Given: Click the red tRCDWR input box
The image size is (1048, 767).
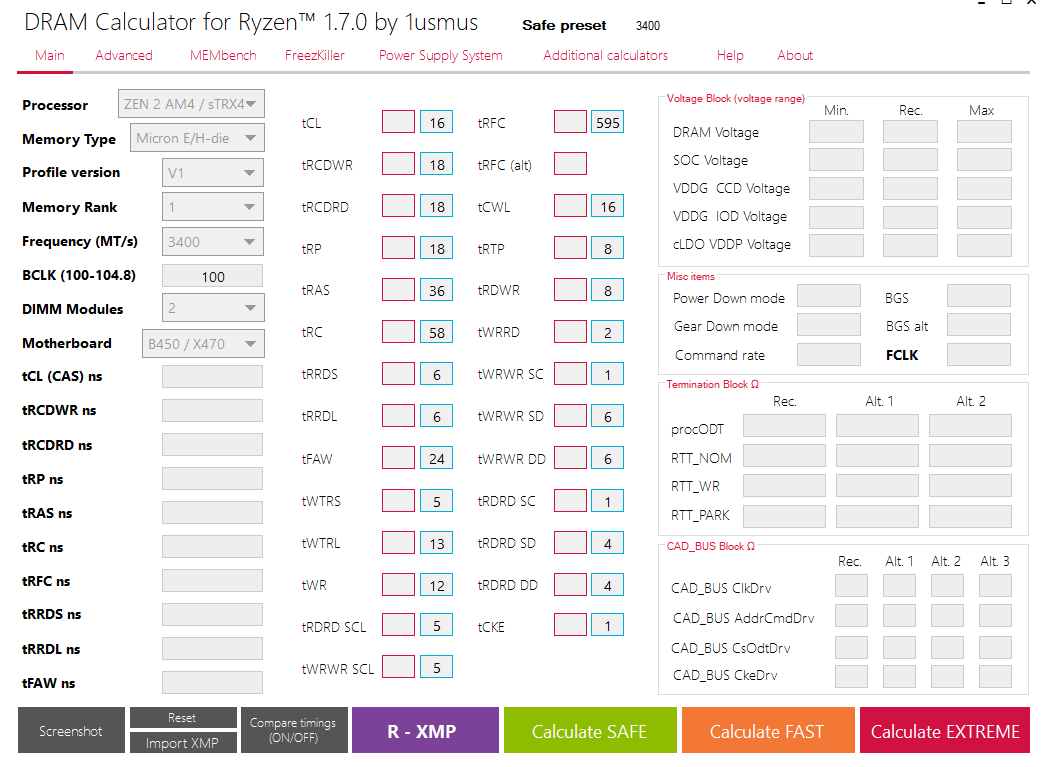Looking at the screenshot, I should [398, 164].
